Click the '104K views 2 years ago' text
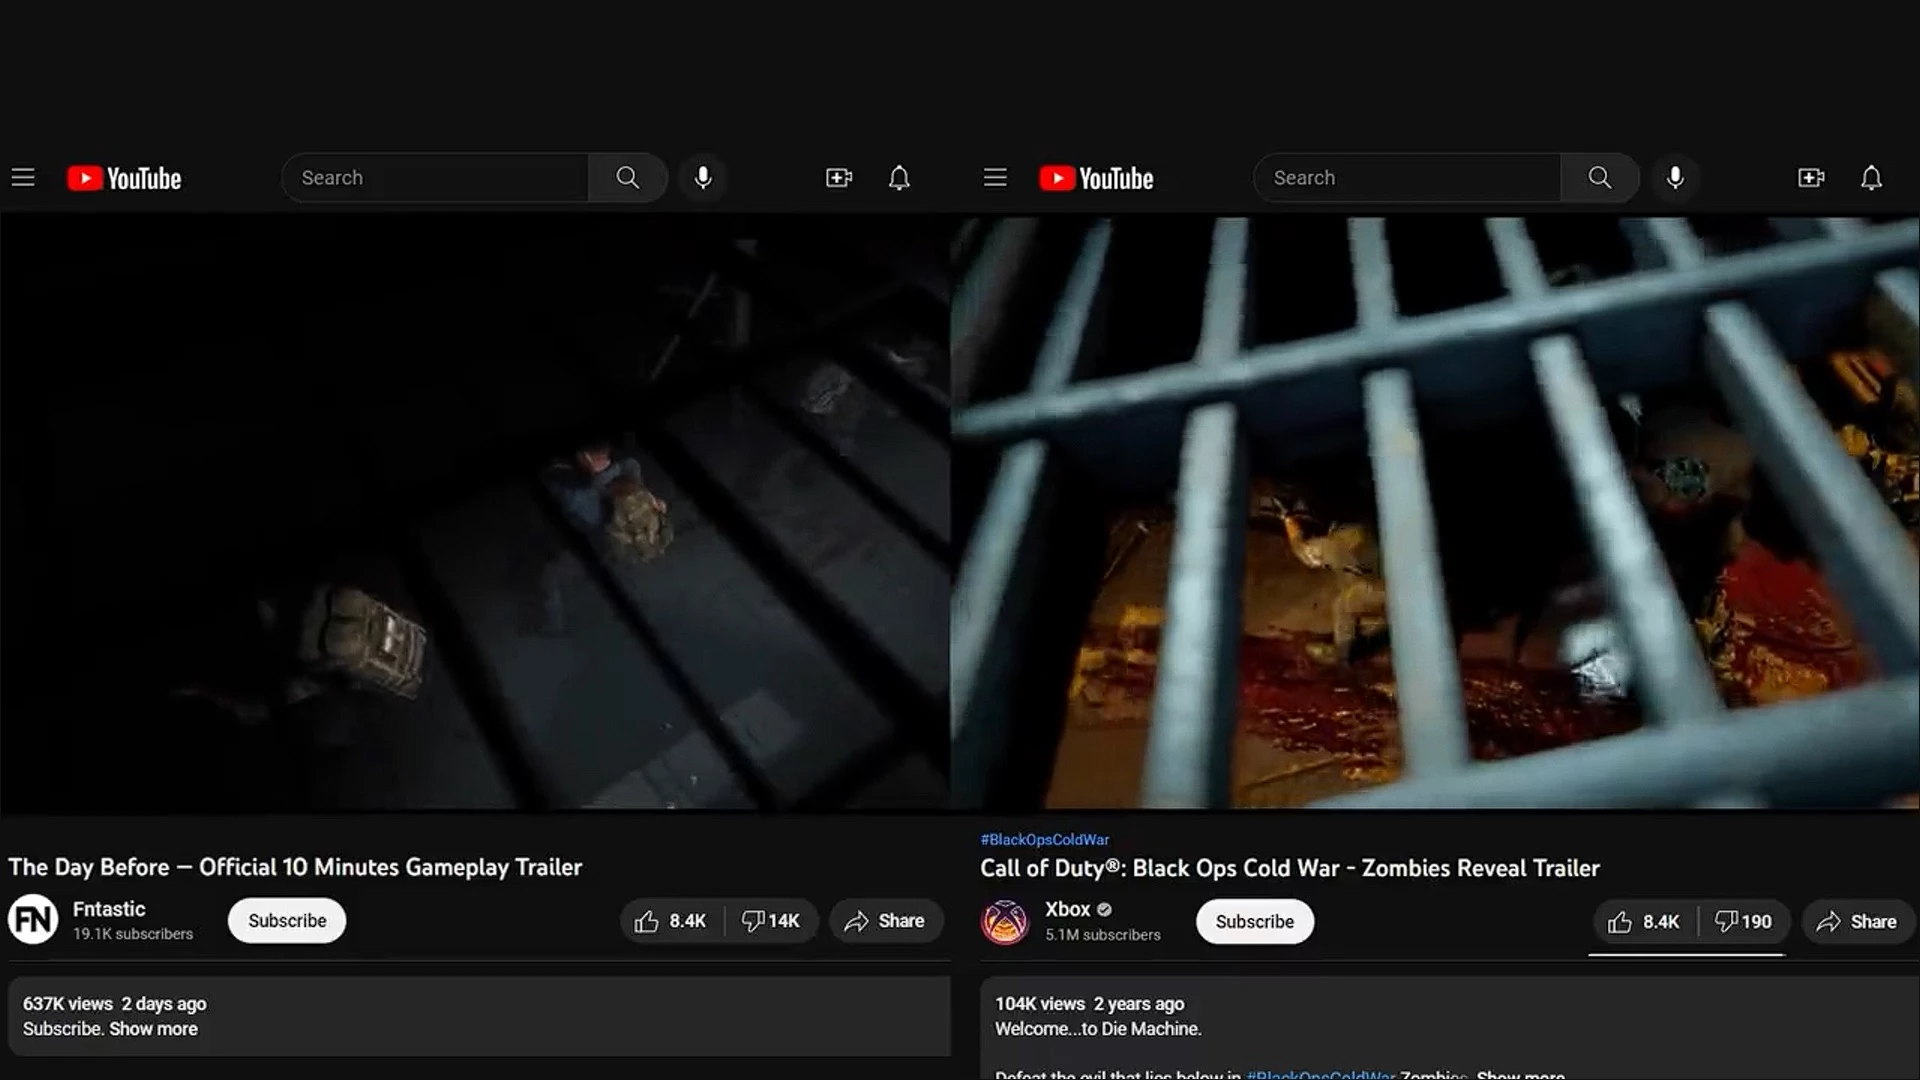Viewport: 1920px width, 1080px height. coord(1089,1004)
